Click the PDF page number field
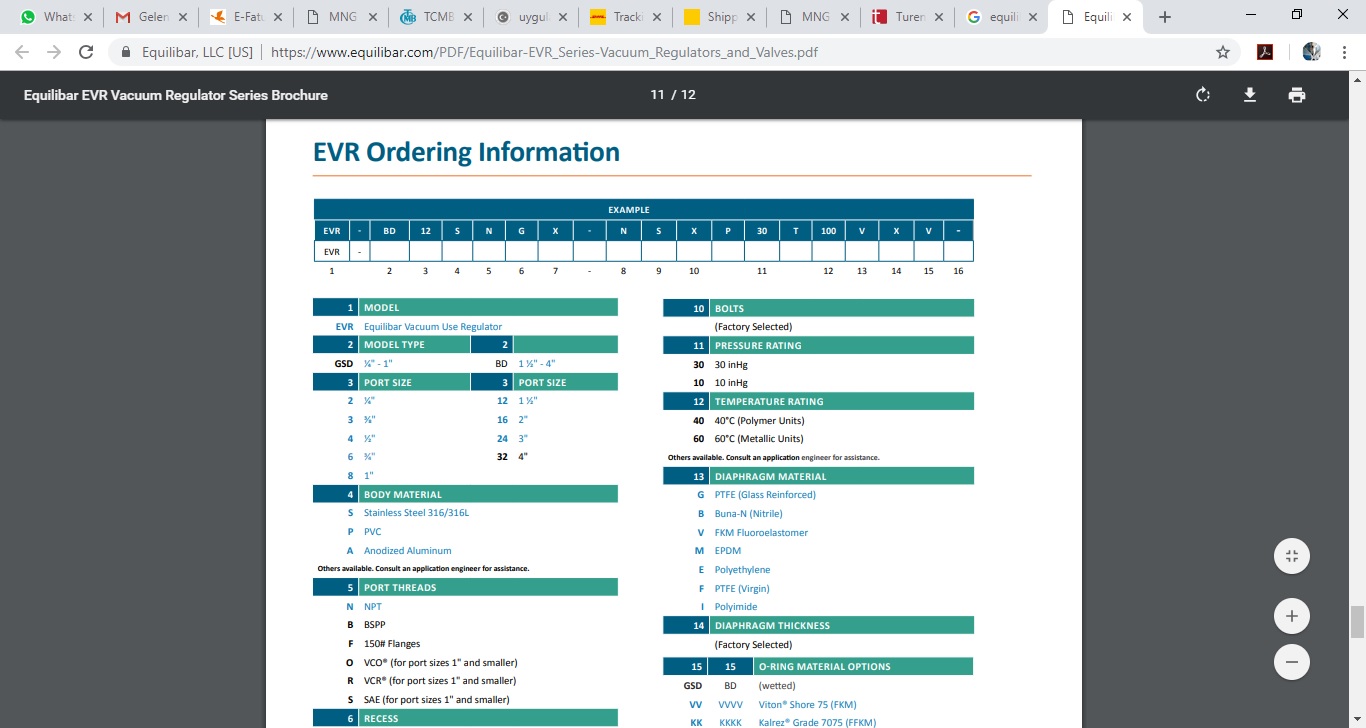Viewport: 1366px width, 728px height. click(656, 95)
